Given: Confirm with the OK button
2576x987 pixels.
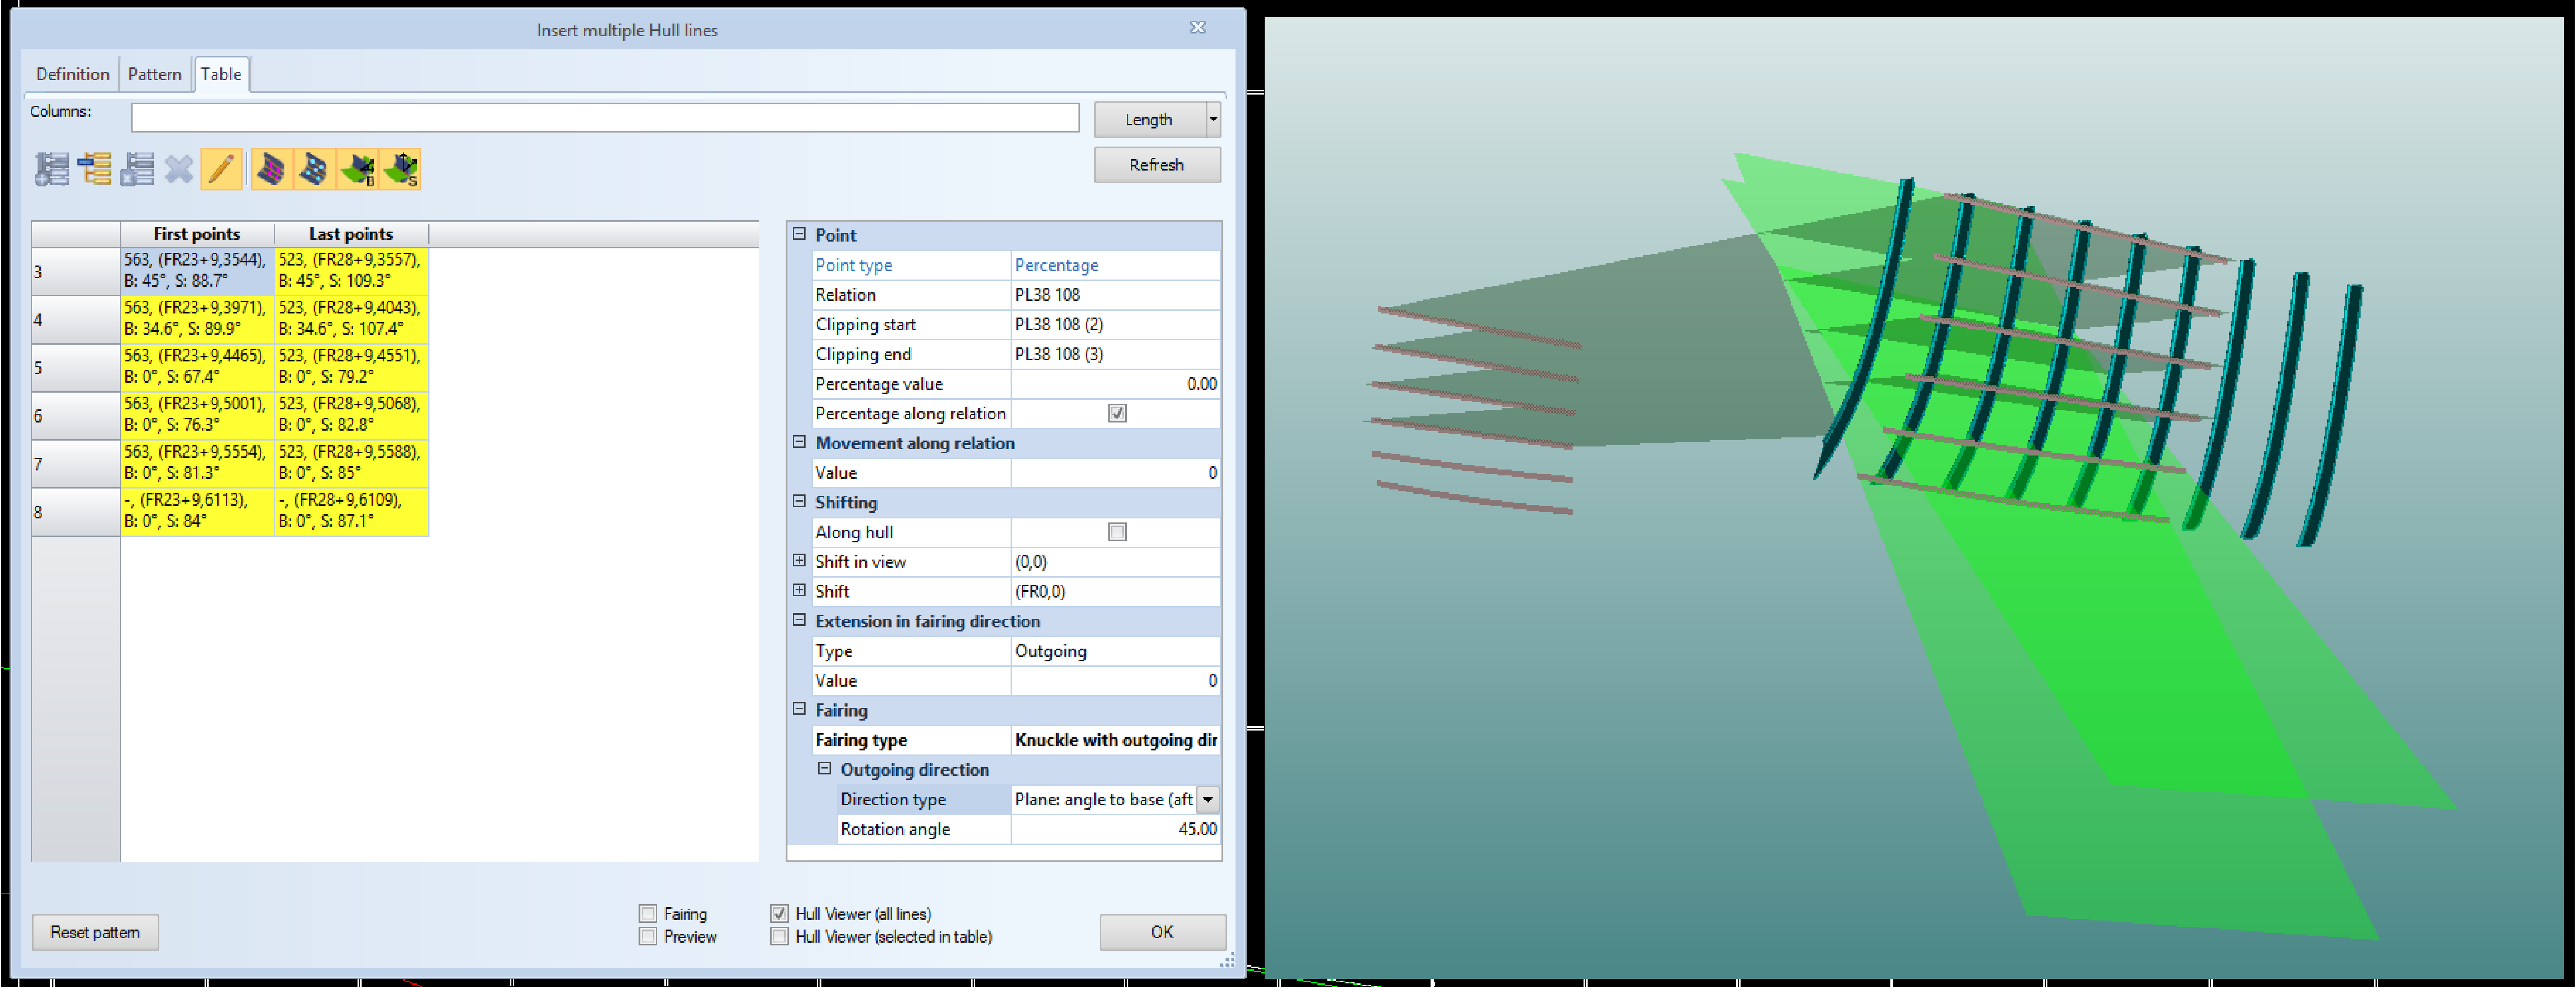Looking at the screenshot, I should point(1162,932).
